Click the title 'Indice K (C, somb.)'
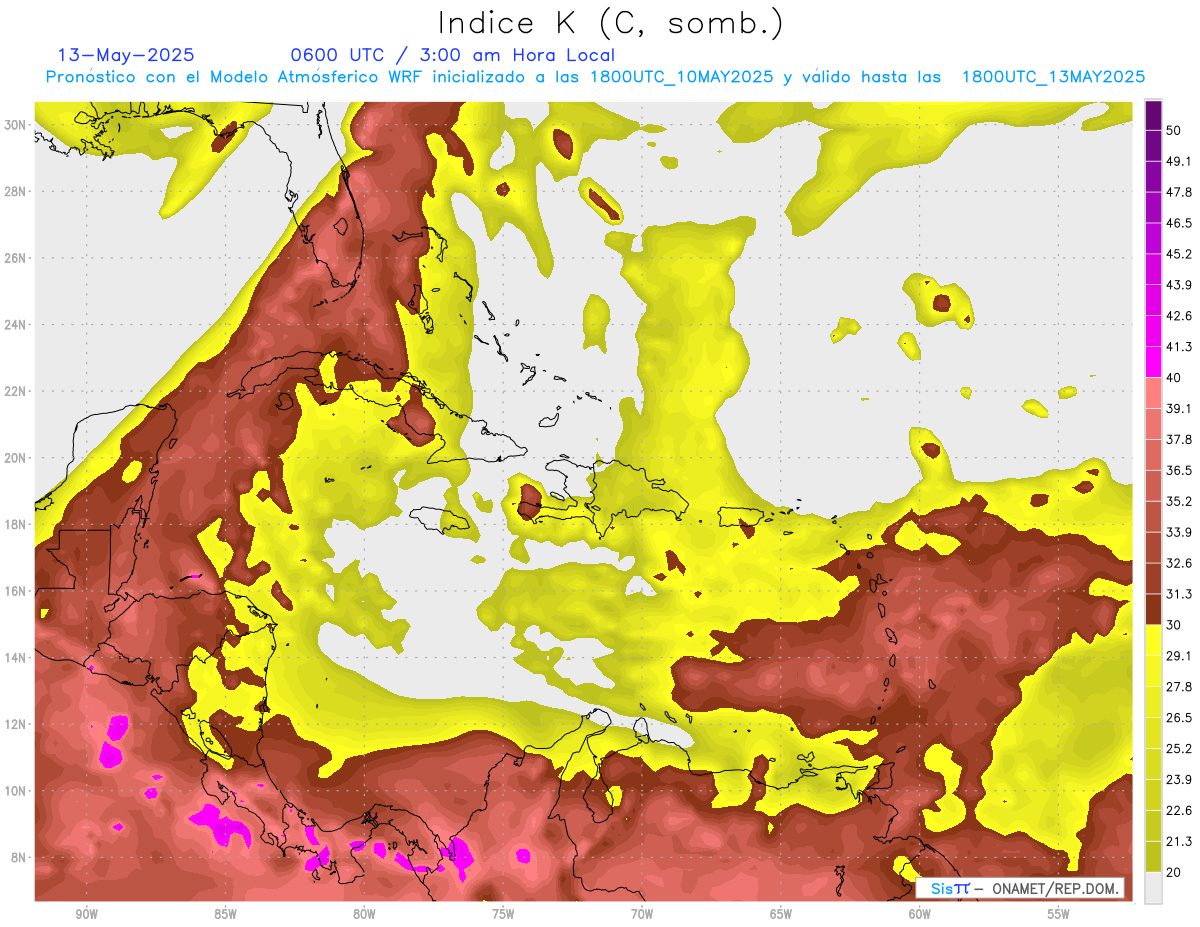Viewport: 1200px width, 927px height. pyautogui.click(x=611, y=24)
